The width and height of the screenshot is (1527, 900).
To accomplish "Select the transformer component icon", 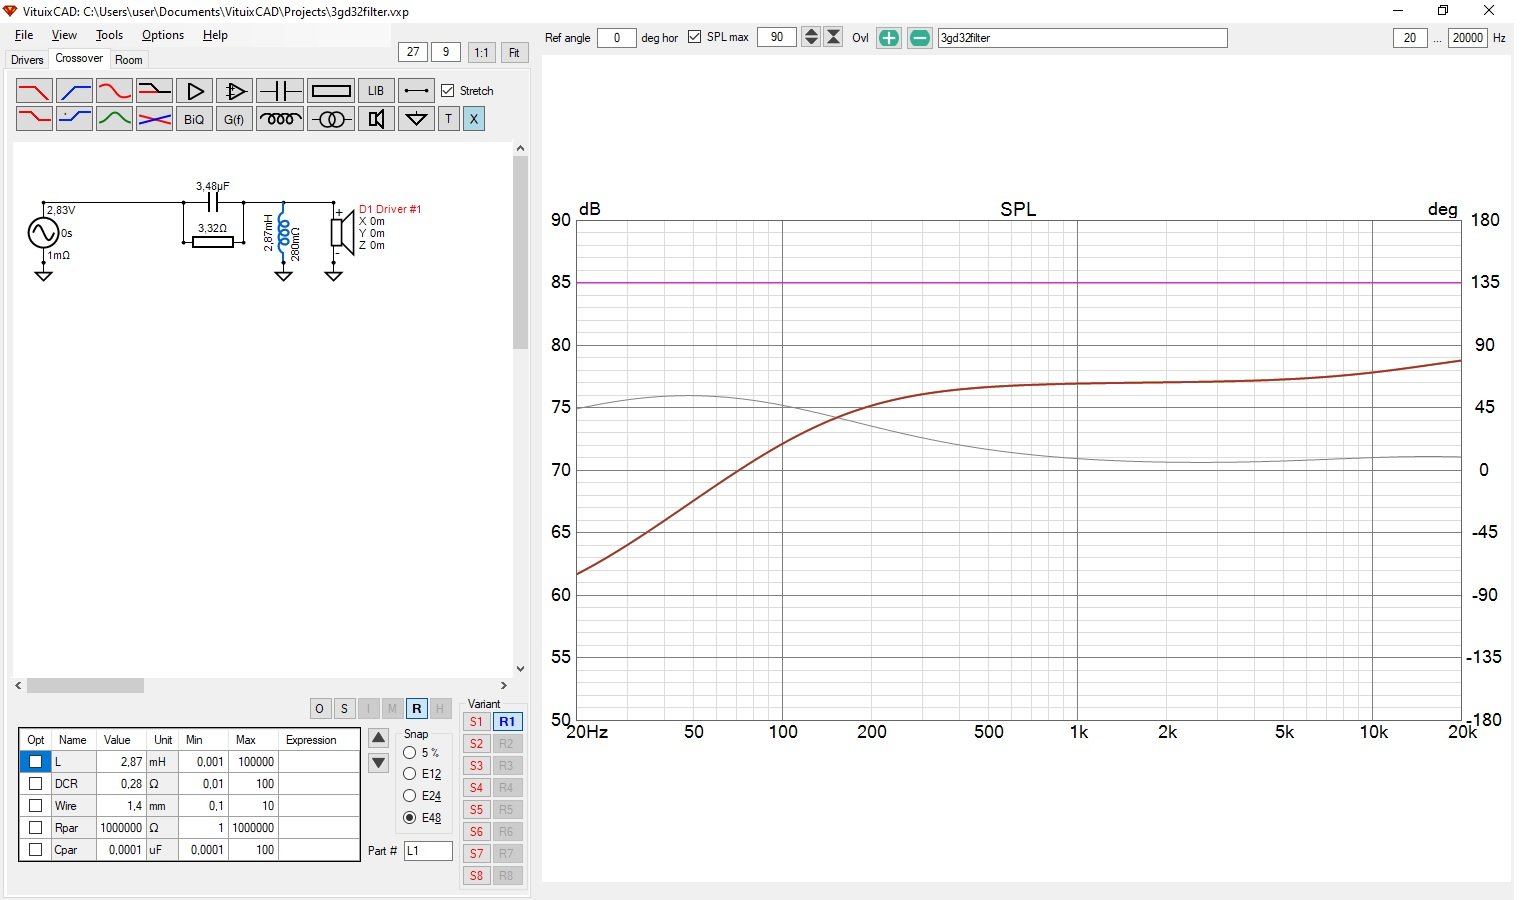I will click(x=331, y=119).
